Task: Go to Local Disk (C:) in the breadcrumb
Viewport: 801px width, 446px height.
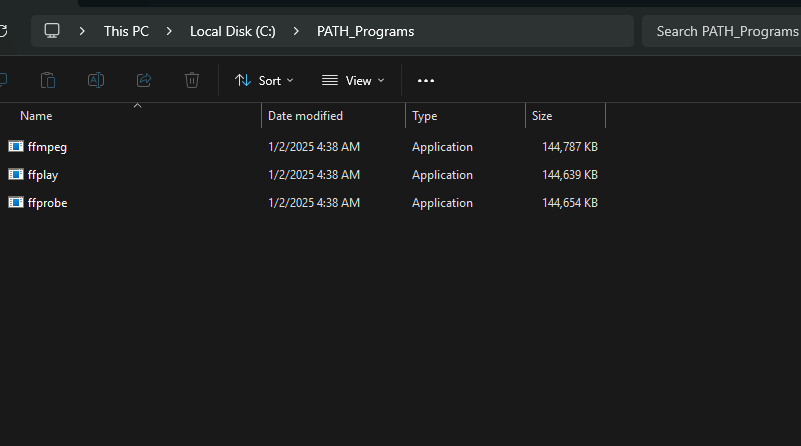Action: coord(232,31)
